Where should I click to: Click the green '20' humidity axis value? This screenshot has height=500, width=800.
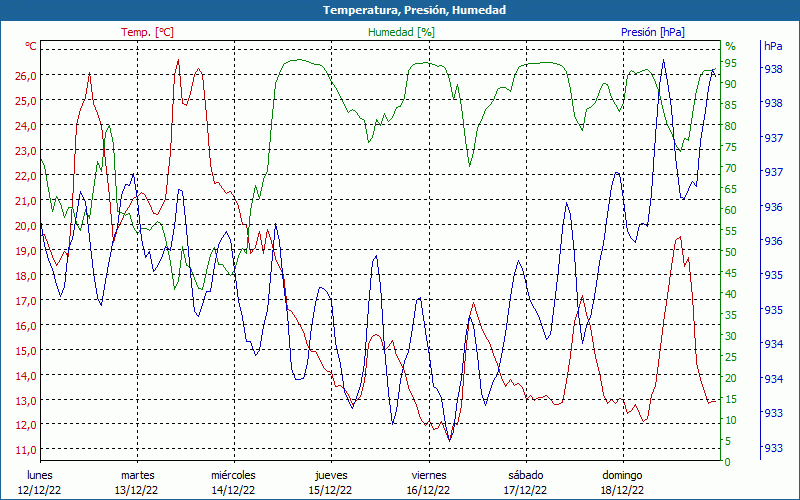click(x=731, y=378)
